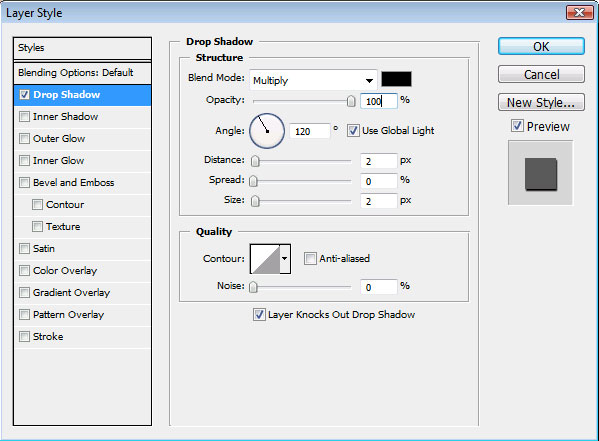The image size is (599, 441).
Task: Toggle the Preview checkbox
Action: (x=517, y=126)
